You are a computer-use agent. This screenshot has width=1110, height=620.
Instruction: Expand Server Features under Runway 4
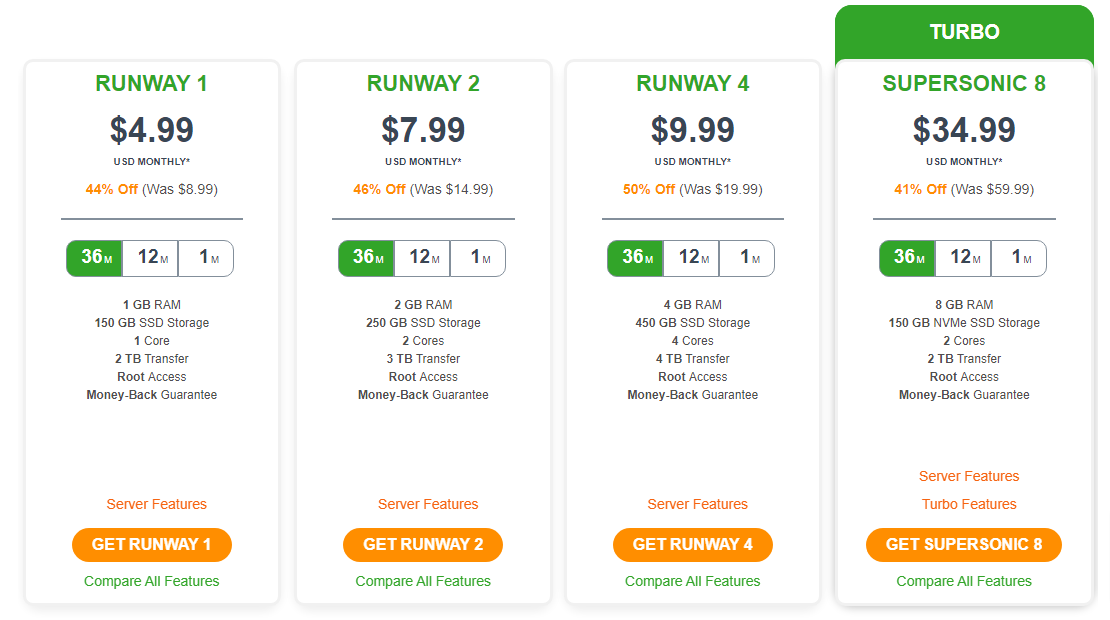tap(697, 504)
